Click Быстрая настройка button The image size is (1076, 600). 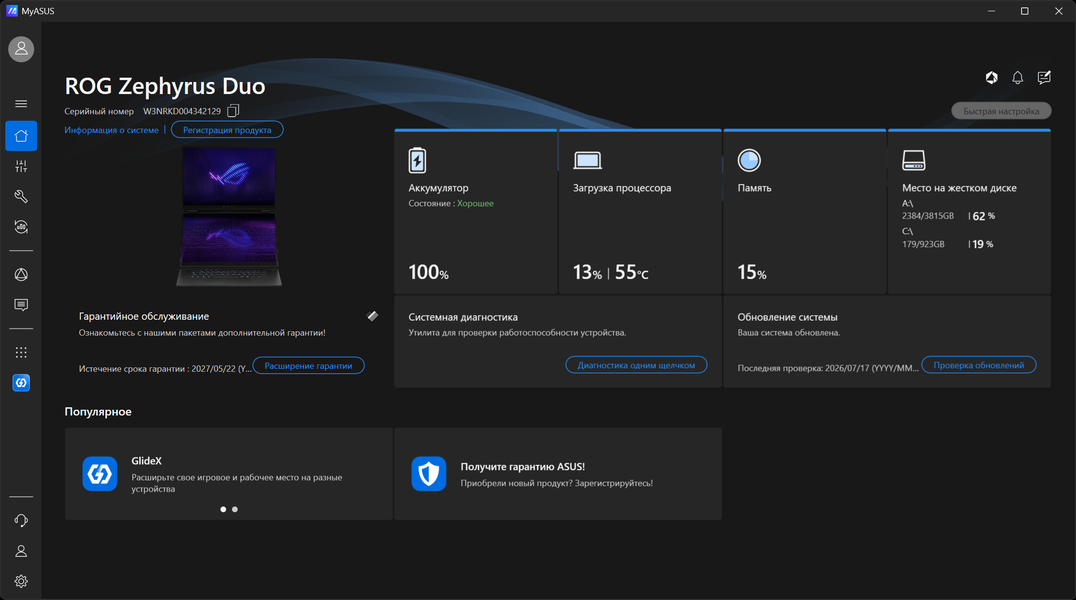(x=1001, y=111)
